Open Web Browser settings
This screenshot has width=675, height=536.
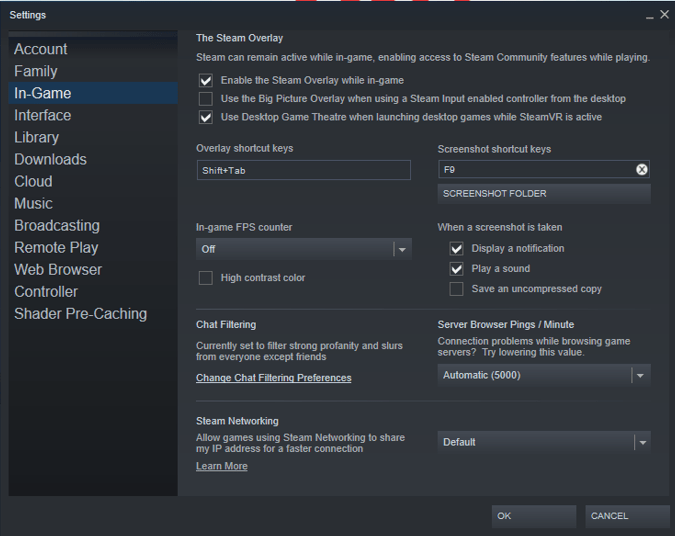tap(93, 270)
